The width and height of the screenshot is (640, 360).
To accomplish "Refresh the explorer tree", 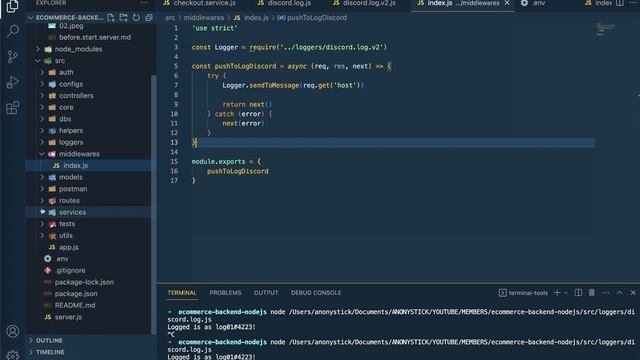I will pos(136,18).
